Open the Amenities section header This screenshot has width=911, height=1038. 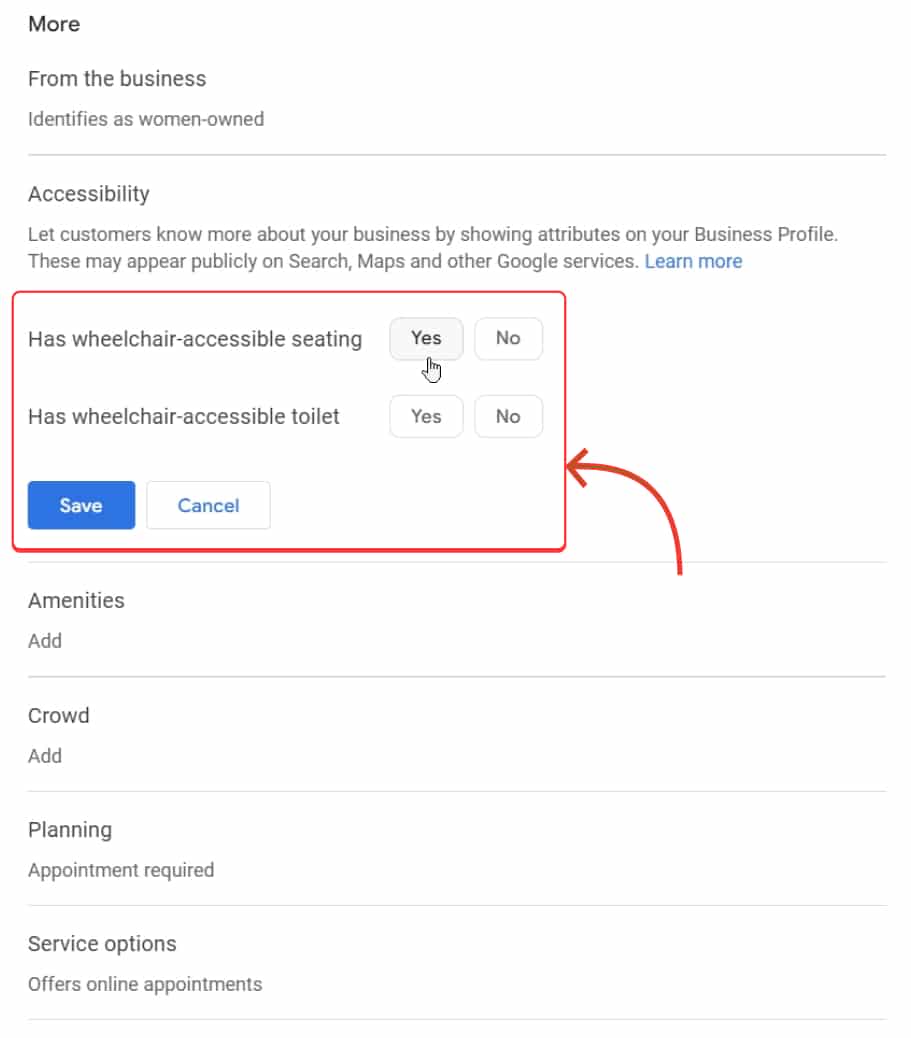(x=76, y=600)
